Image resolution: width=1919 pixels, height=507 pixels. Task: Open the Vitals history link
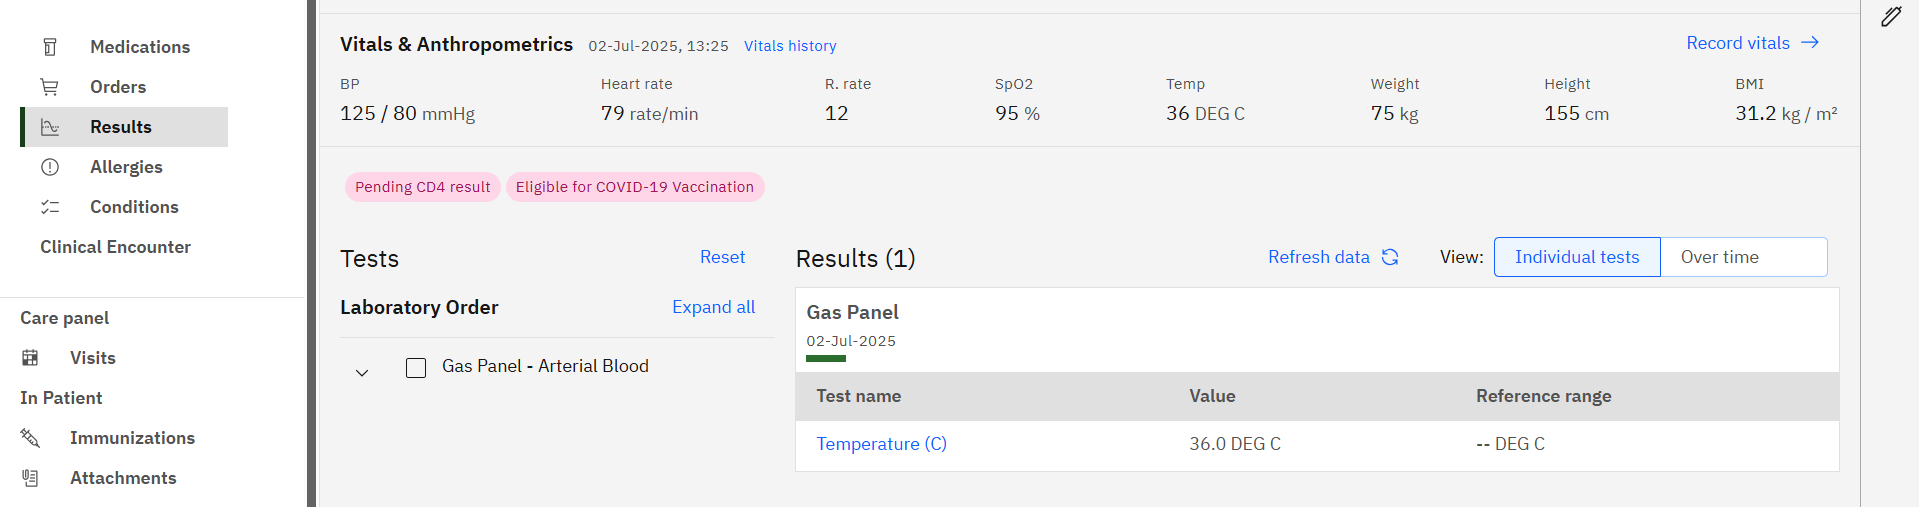point(790,46)
